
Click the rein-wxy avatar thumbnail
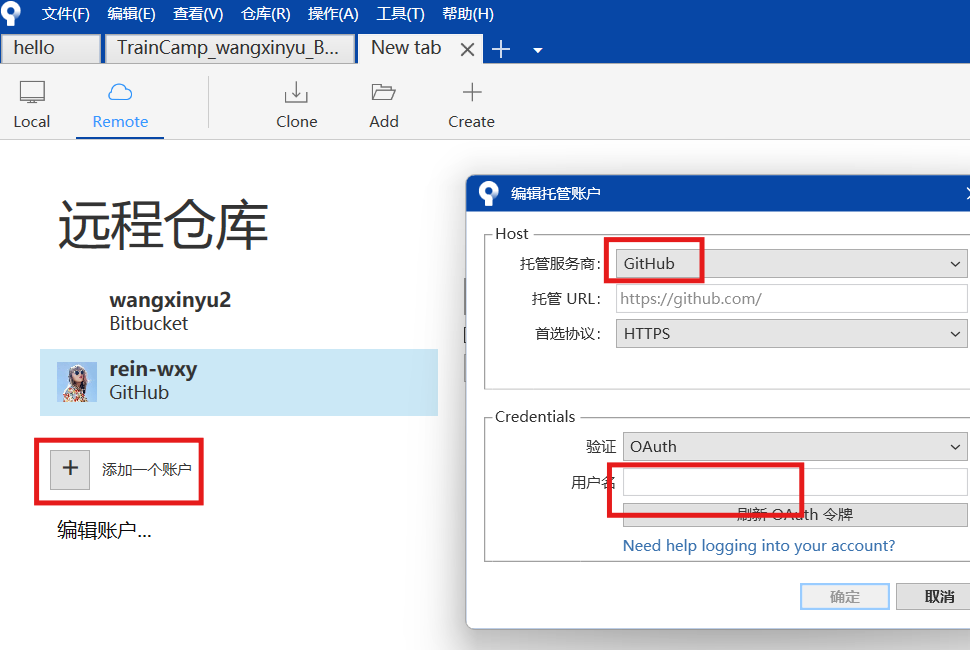pos(77,382)
